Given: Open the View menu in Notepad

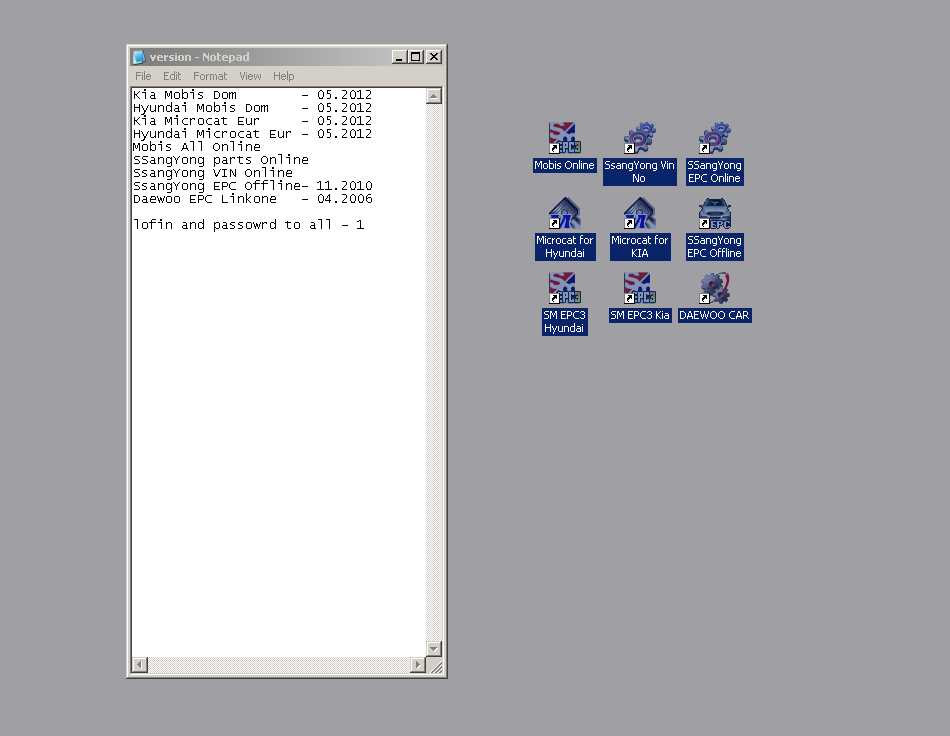Looking at the screenshot, I should click(x=250, y=76).
